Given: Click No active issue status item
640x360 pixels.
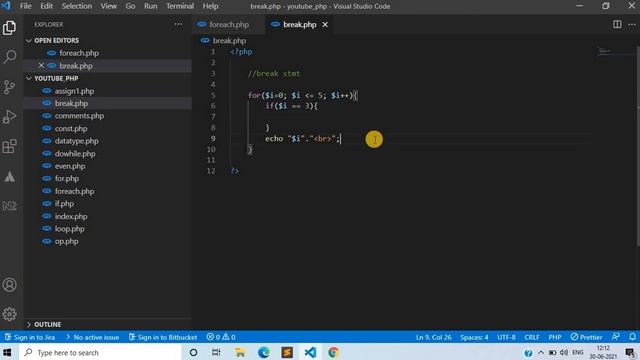Looking at the screenshot, I should (92, 337).
